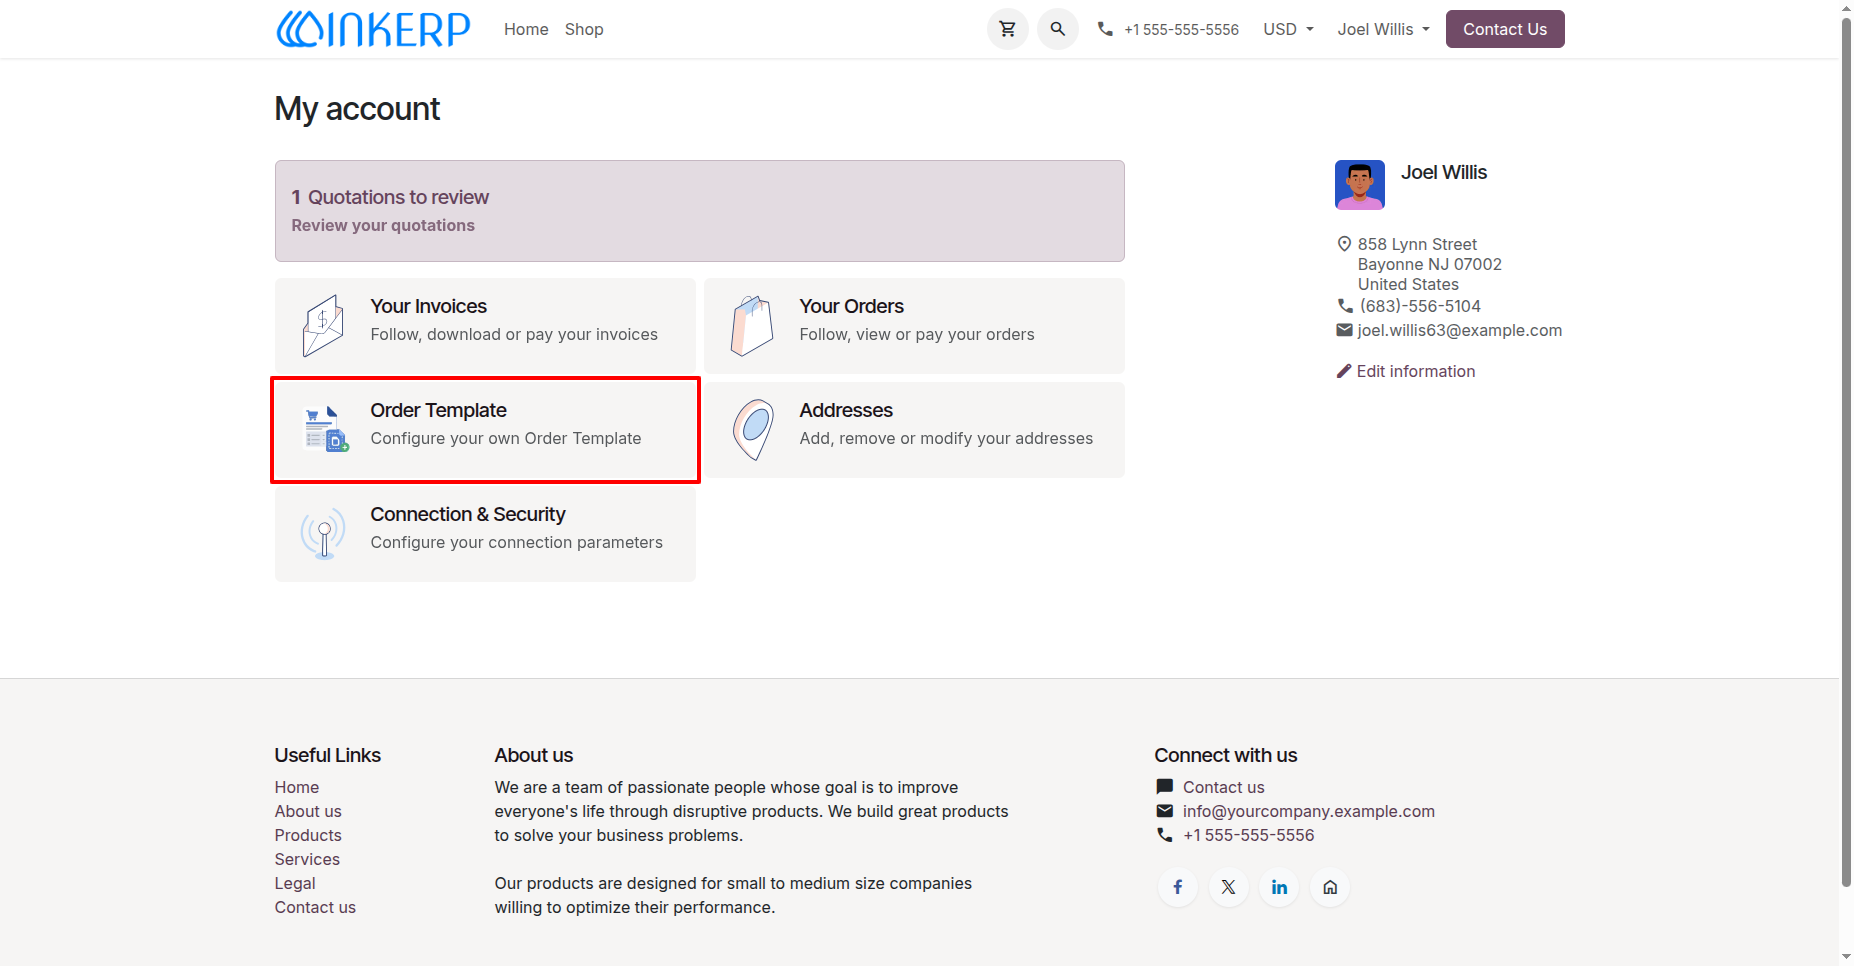Click the phone icon in header
1854x966 pixels.
pyautogui.click(x=1105, y=29)
